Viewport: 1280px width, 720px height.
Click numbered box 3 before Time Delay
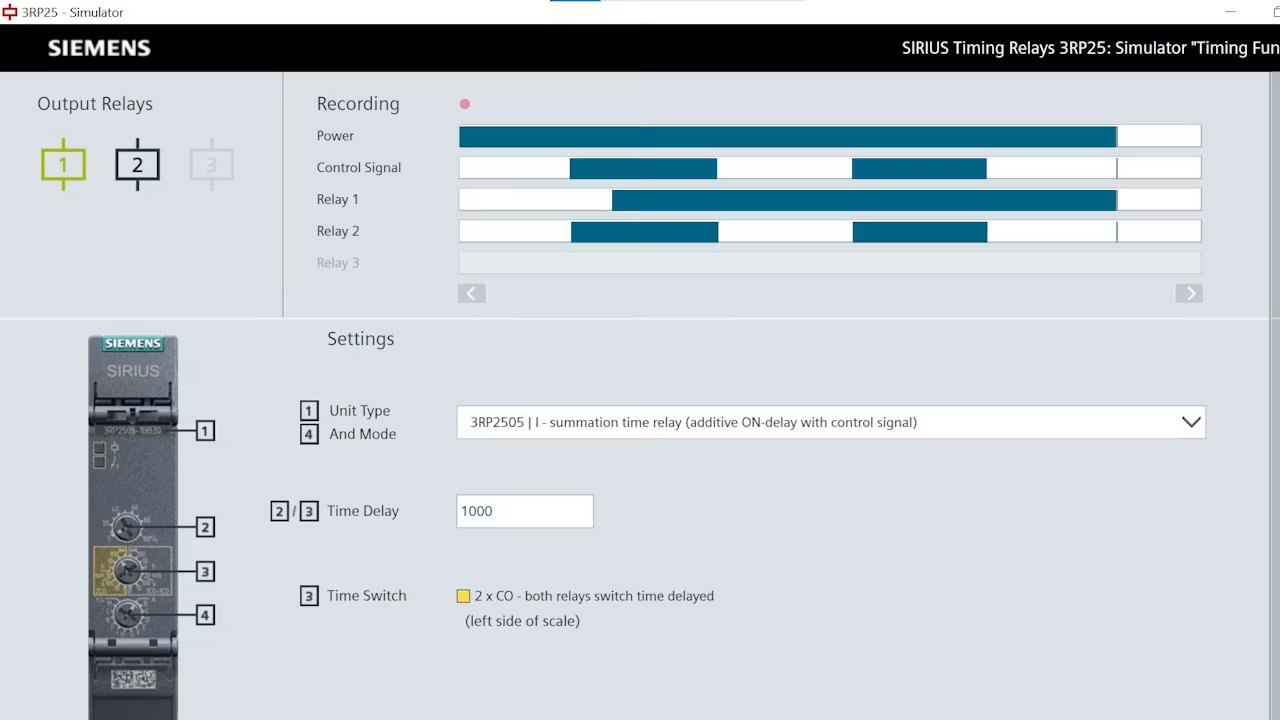[x=309, y=511]
